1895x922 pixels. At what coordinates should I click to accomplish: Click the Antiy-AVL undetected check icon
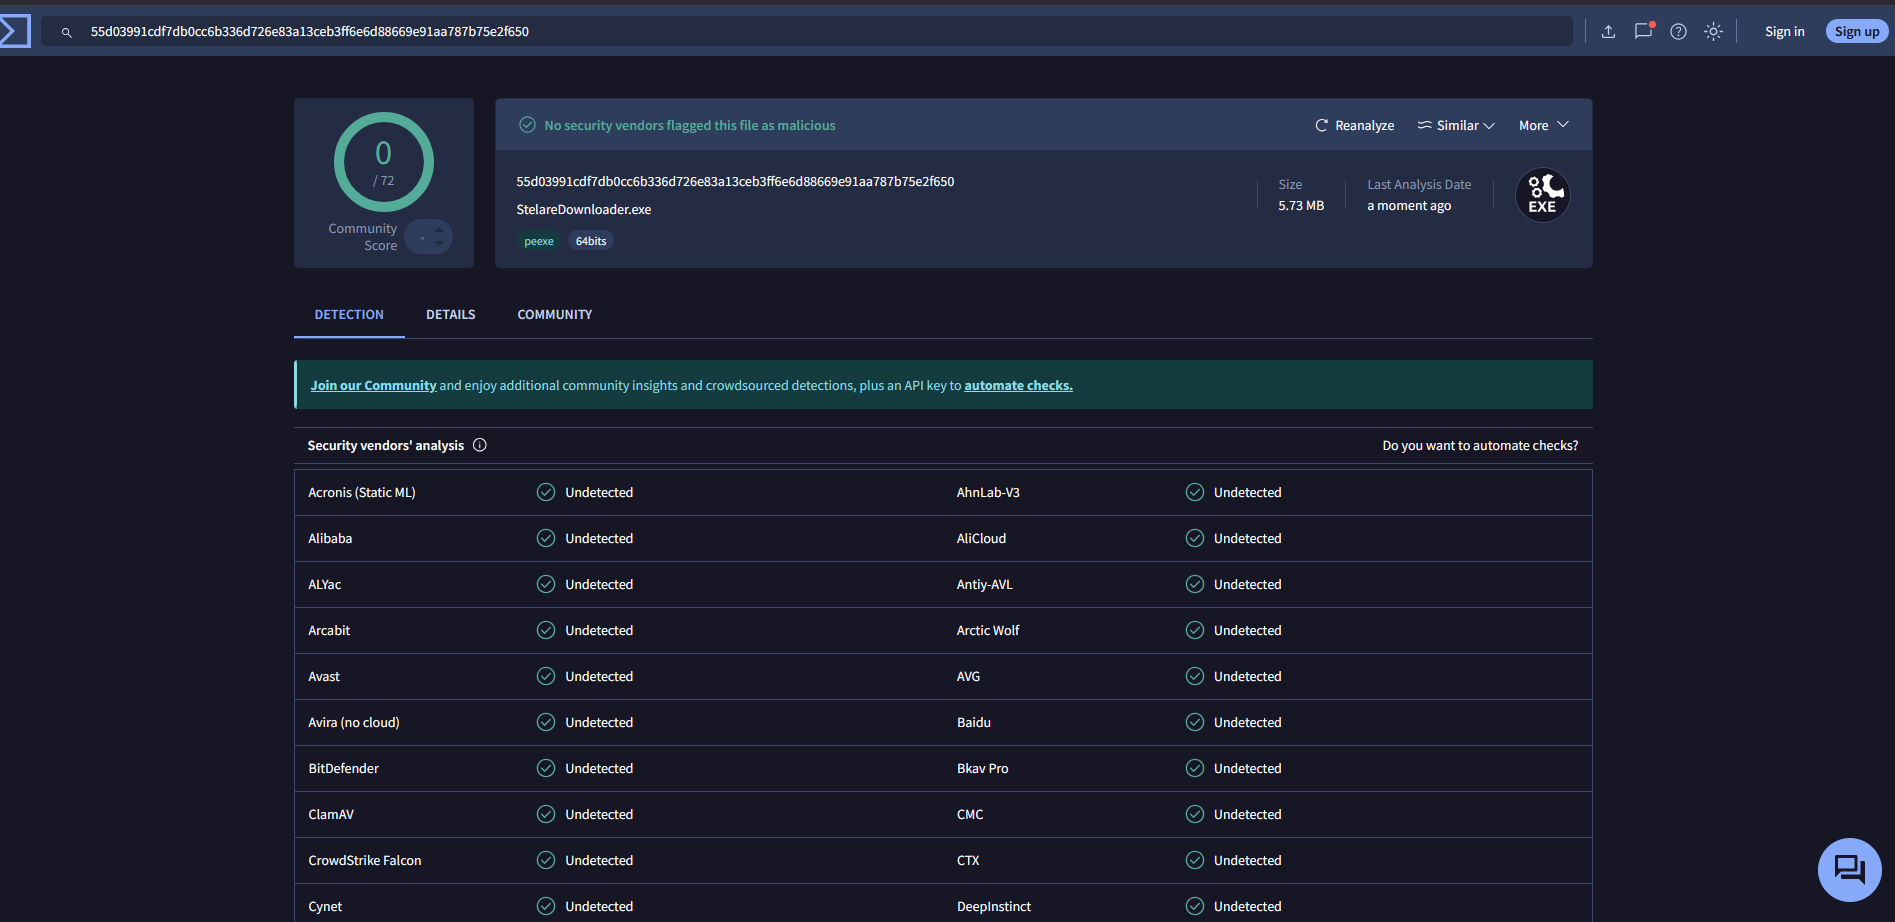tap(1195, 584)
